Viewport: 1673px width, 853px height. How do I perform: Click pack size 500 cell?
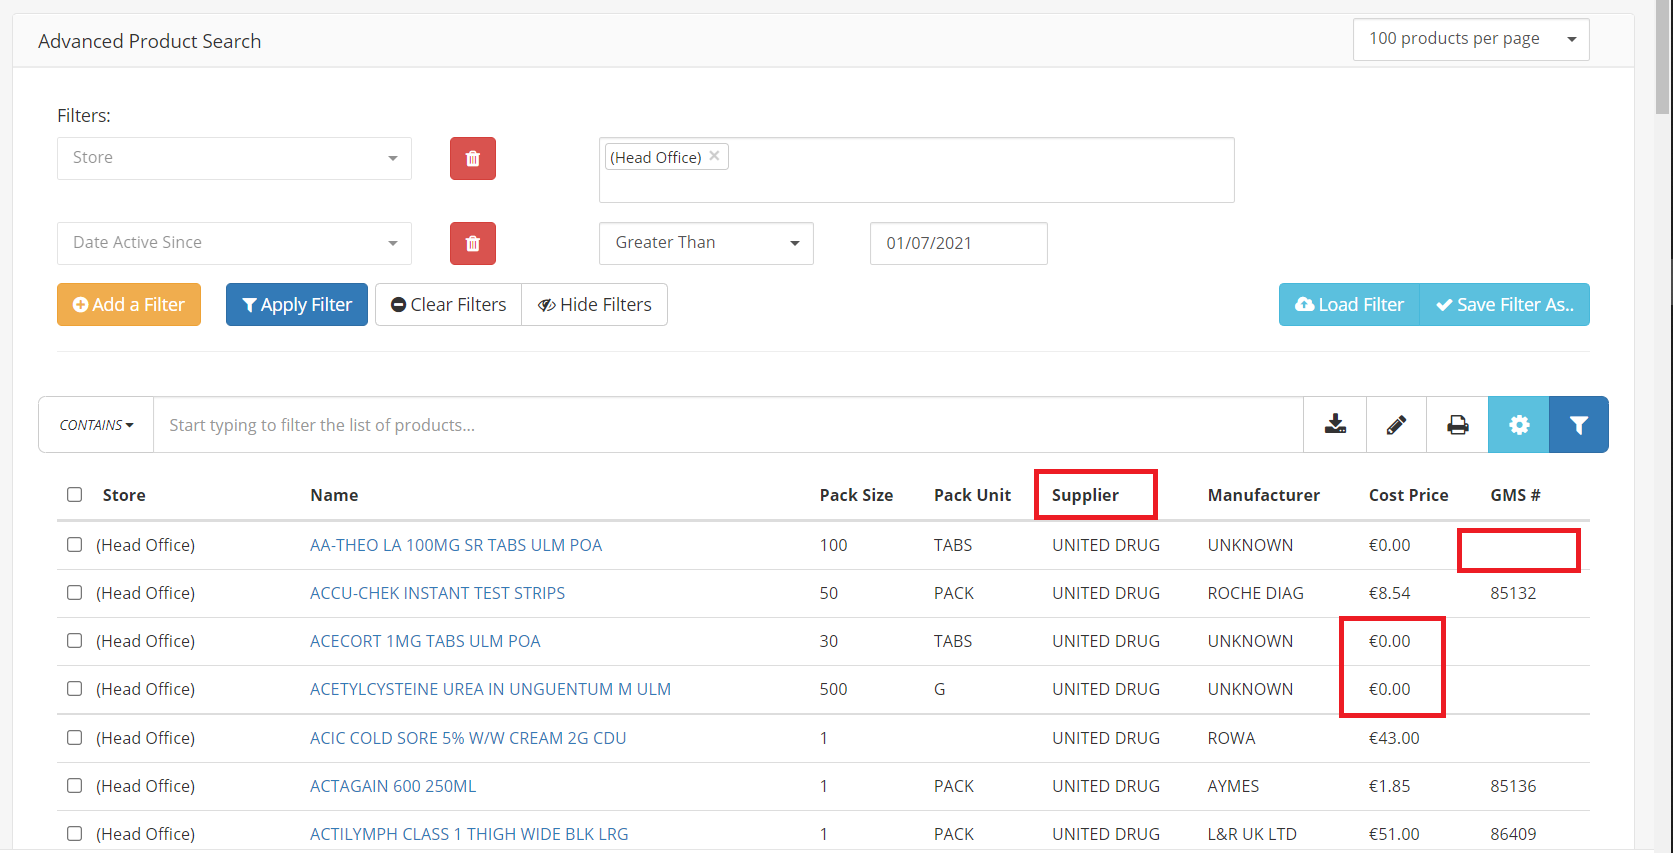(x=833, y=689)
